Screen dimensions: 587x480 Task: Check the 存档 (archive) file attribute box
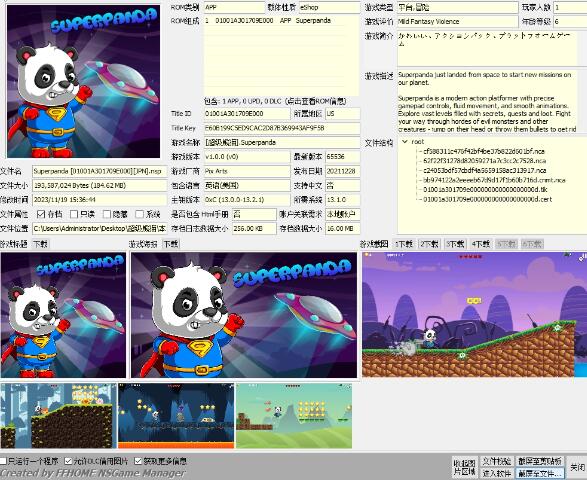click(41, 214)
